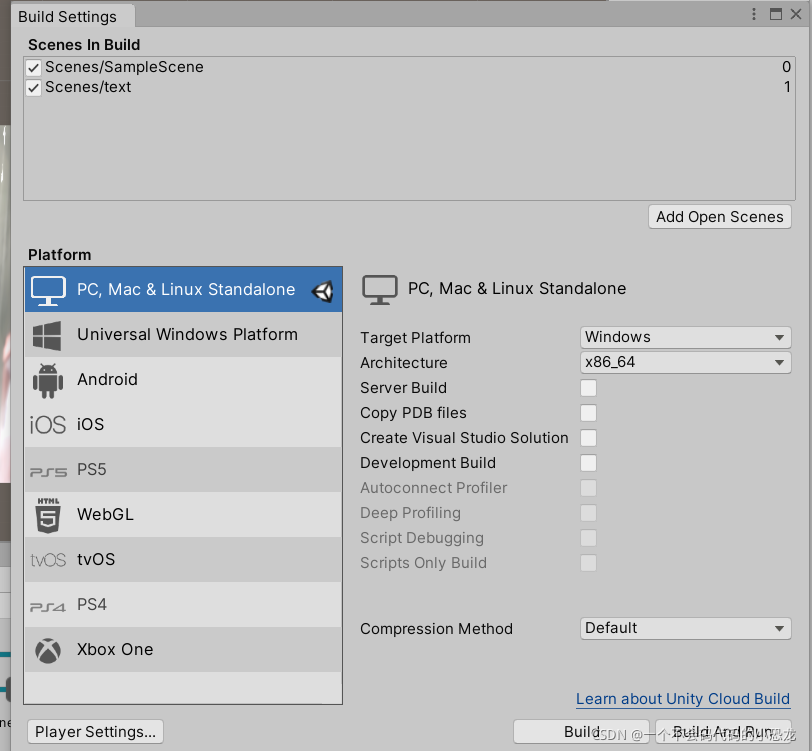Image resolution: width=812 pixels, height=751 pixels.
Task: Select the PS5 logo icon
Action: [x=48, y=472]
